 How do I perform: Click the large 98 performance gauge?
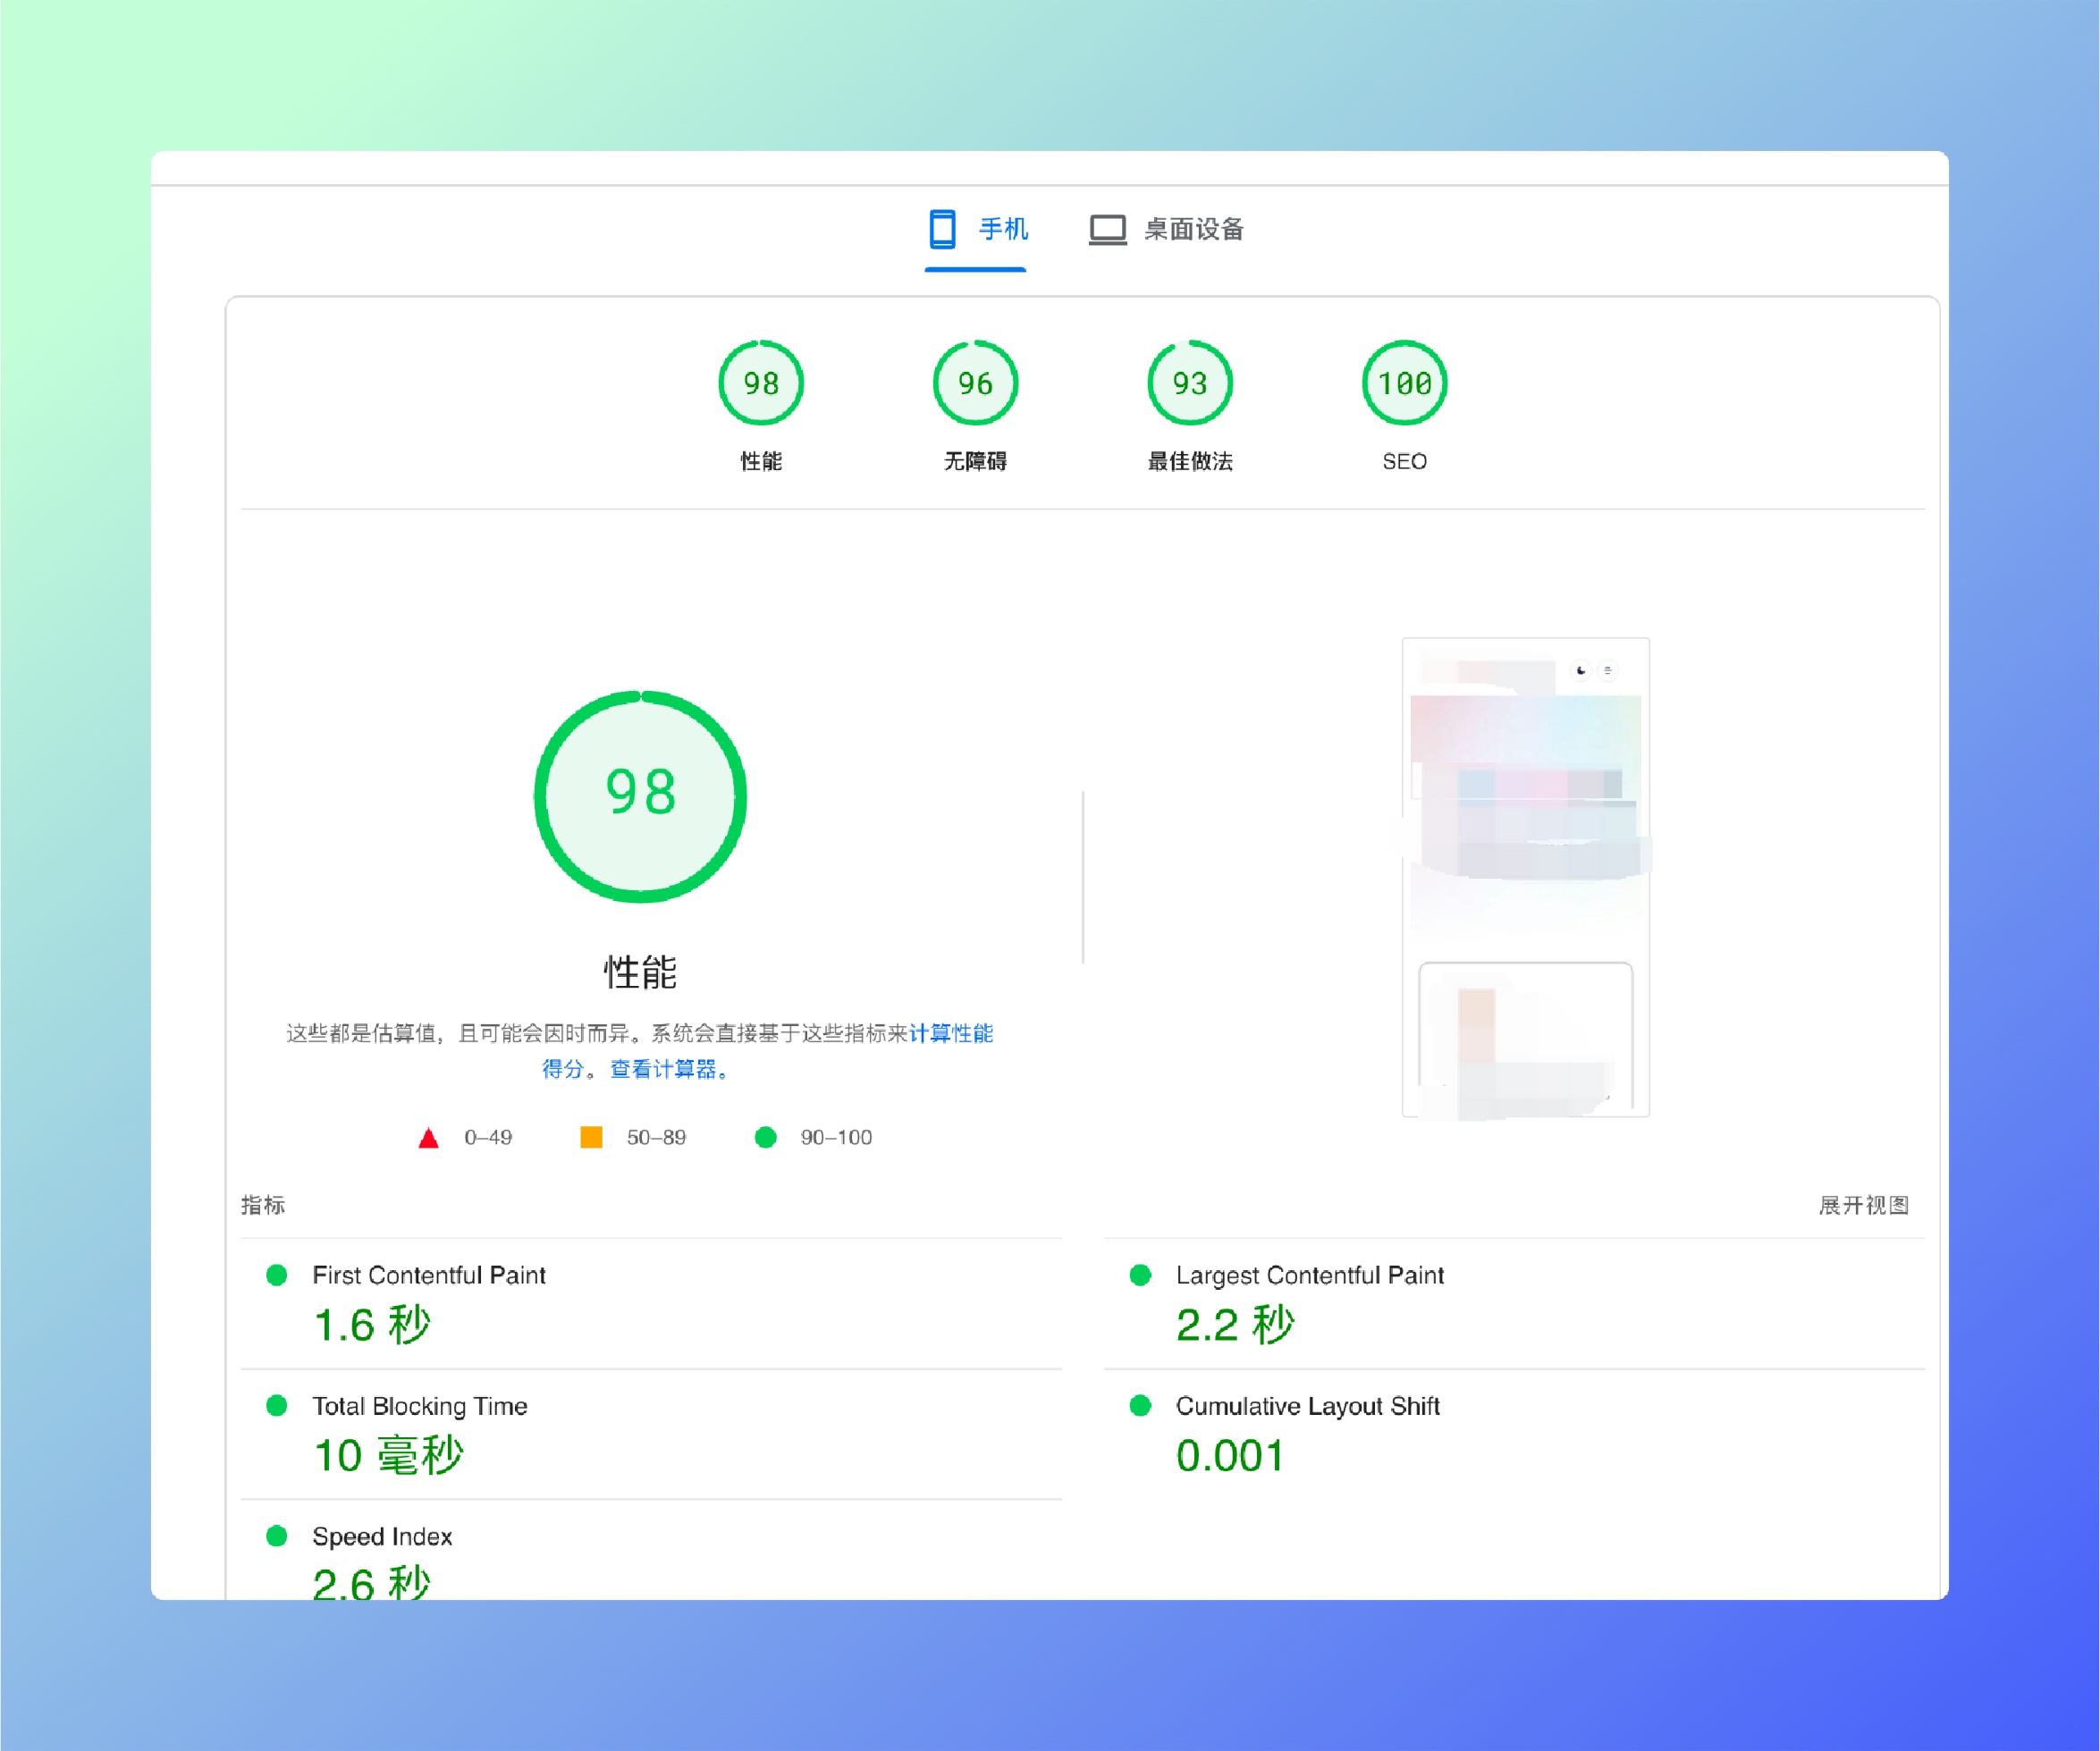tap(640, 796)
